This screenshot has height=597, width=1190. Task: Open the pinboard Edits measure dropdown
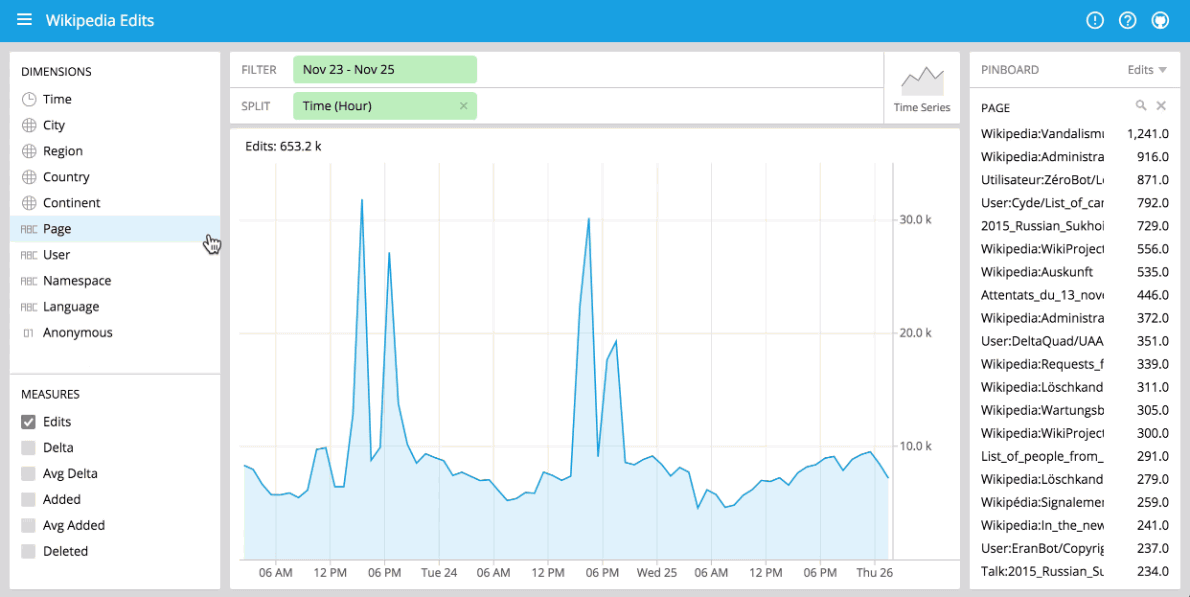click(x=1147, y=70)
